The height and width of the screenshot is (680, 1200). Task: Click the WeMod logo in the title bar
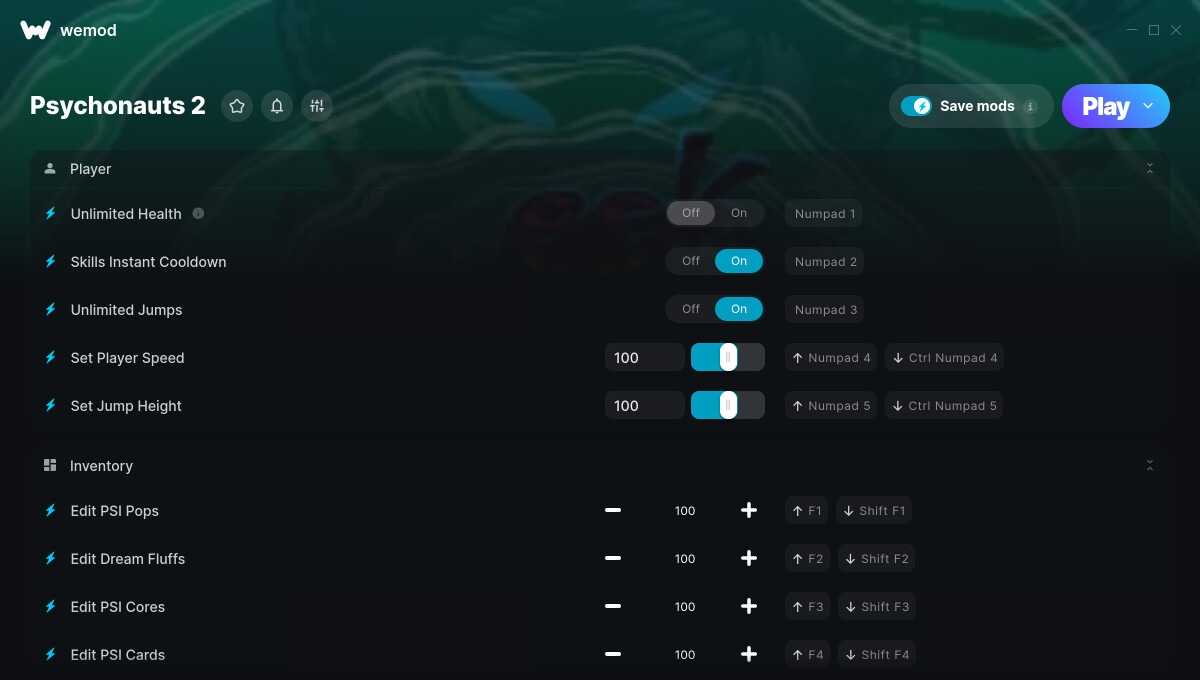pyautogui.click(x=36, y=30)
